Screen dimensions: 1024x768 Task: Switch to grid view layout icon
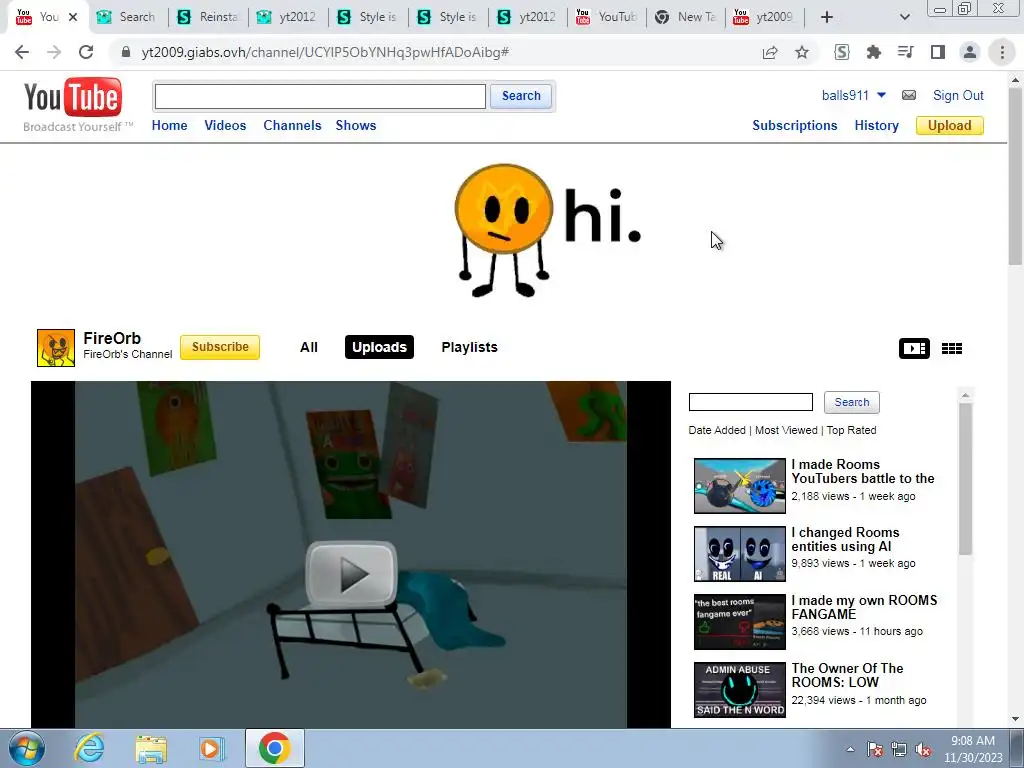(952, 348)
